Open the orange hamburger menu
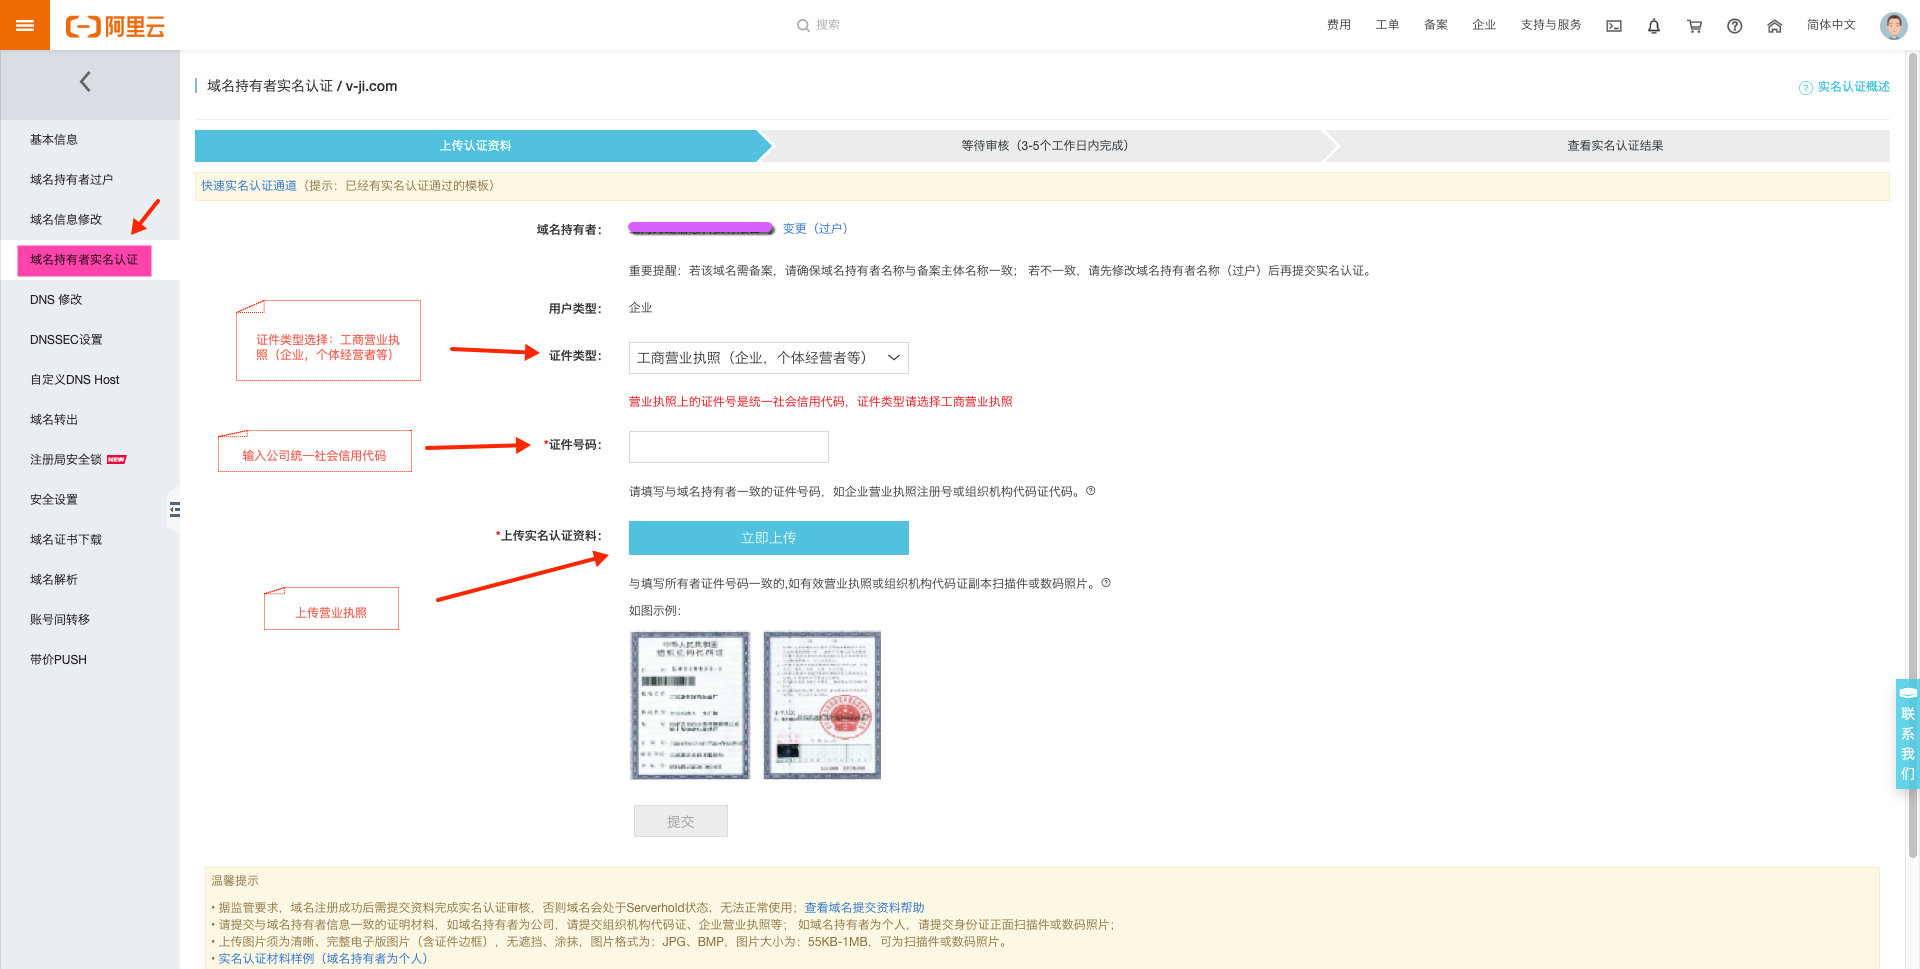Viewport: 1920px width, 969px height. pyautogui.click(x=24, y=25)
